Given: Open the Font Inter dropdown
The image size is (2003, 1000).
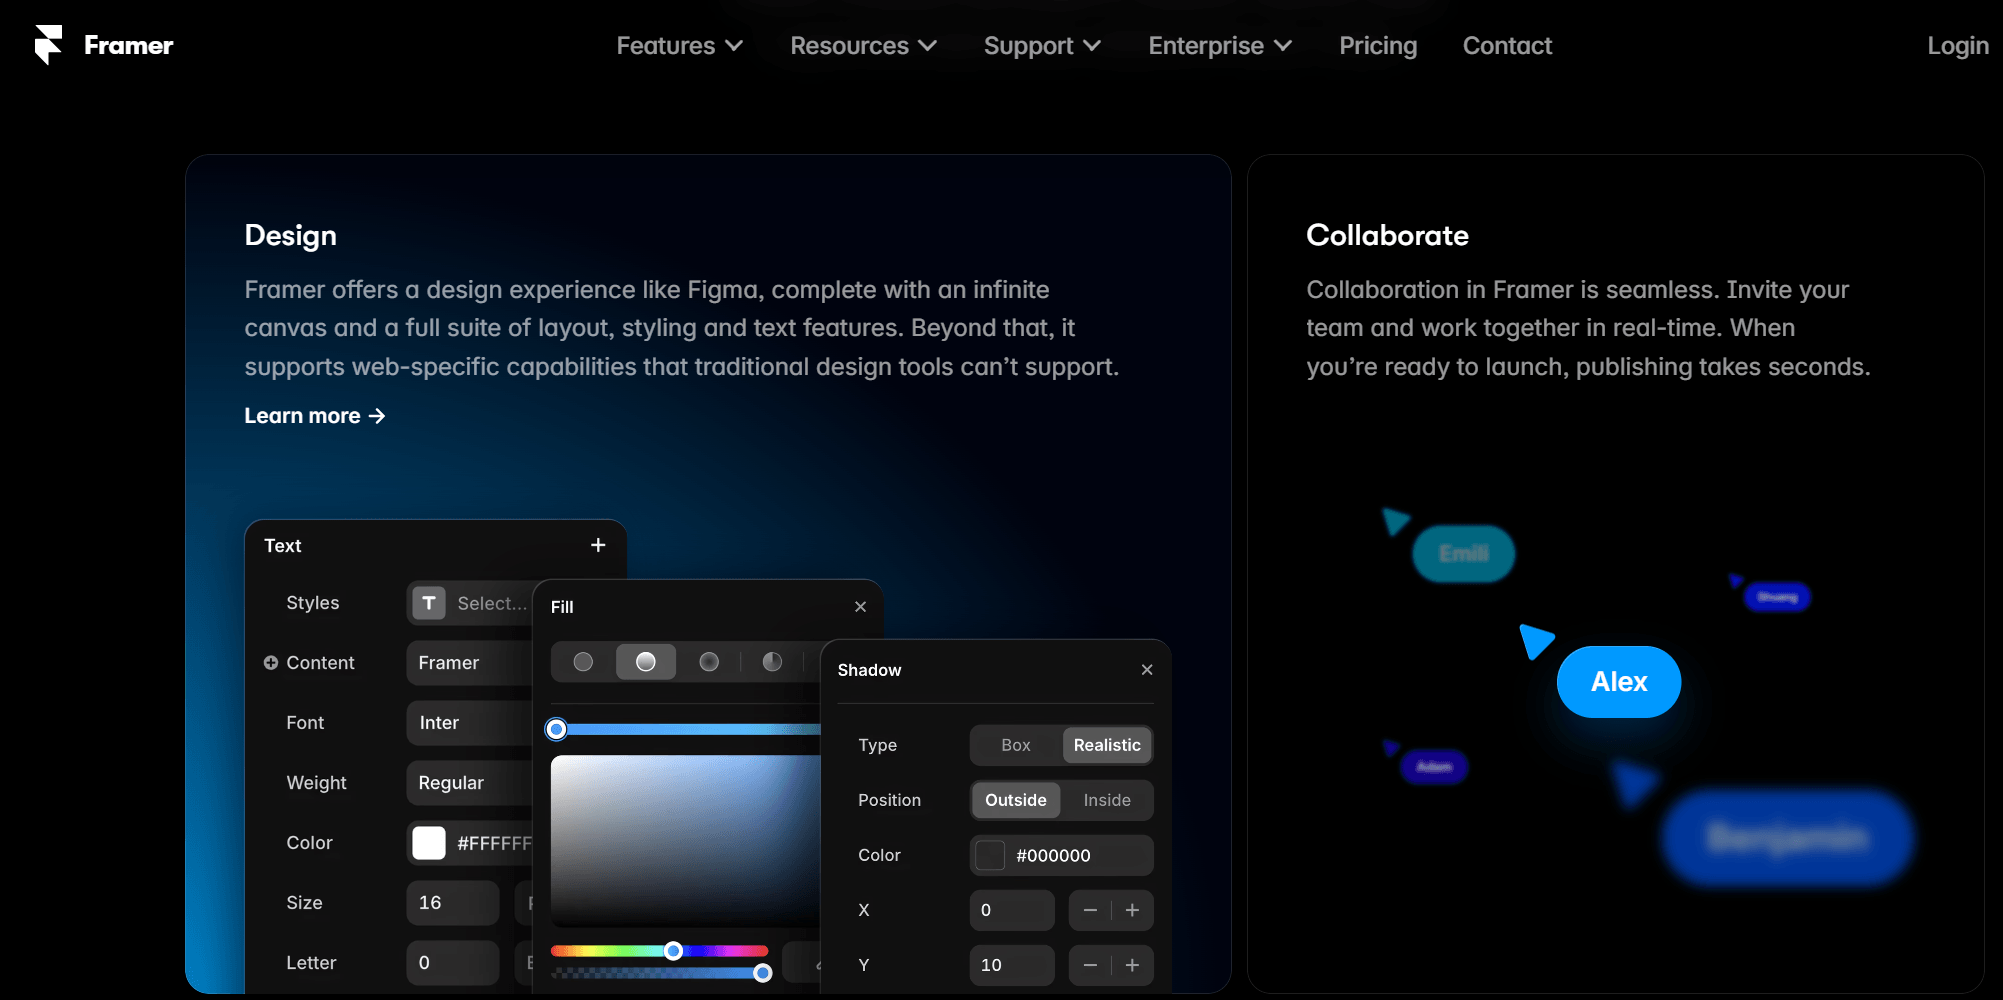Looking at the screenshot, I should point(470,723).
